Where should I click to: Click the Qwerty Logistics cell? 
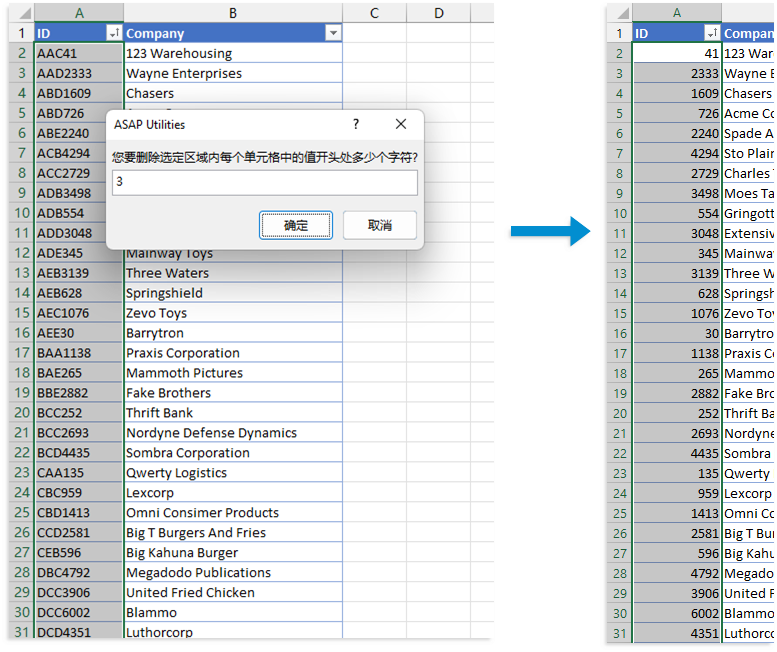click(233, 473)
